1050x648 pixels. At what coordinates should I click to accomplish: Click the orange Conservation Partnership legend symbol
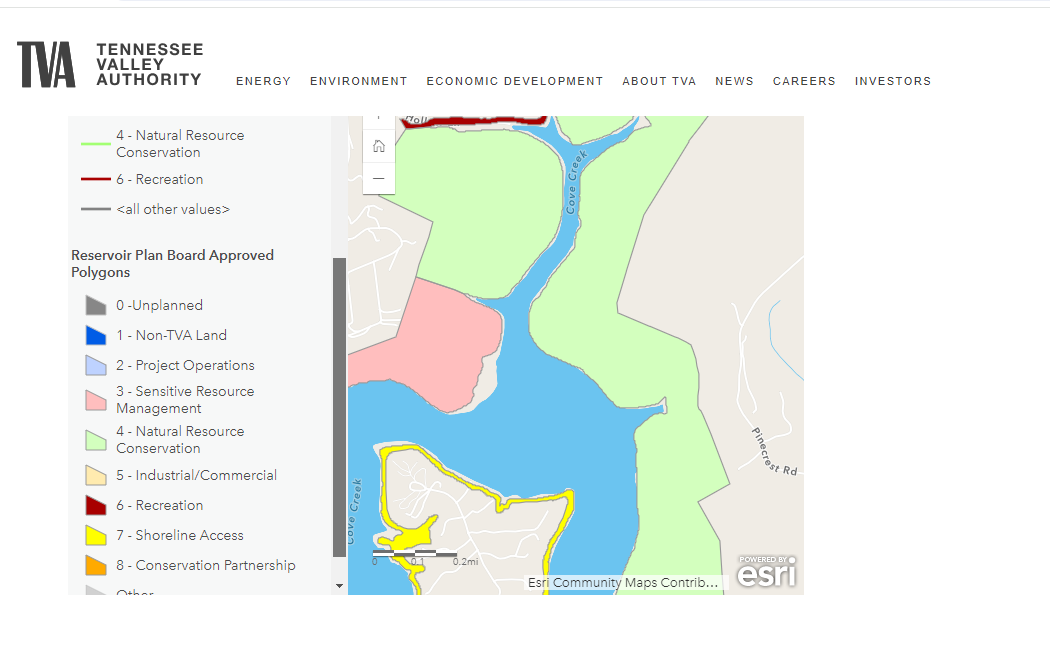pos(95,565)
